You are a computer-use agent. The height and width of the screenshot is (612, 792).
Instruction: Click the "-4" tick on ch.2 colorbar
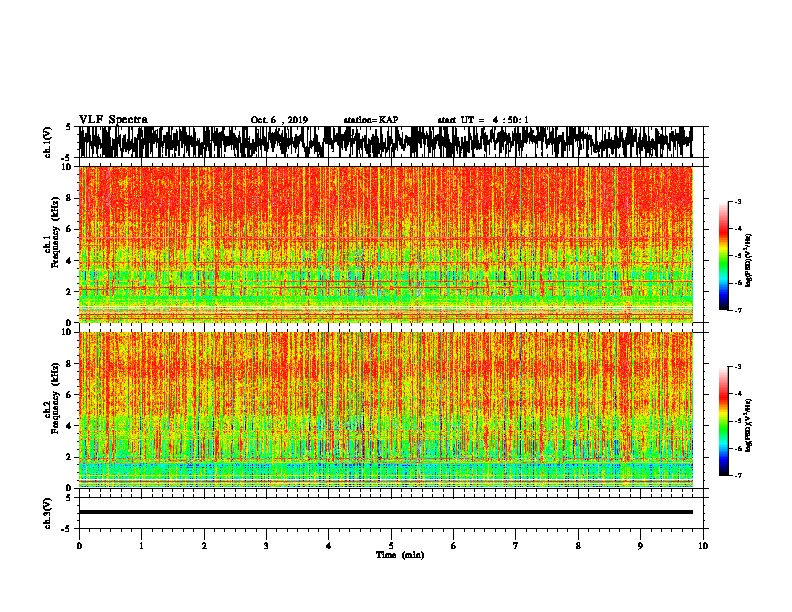tap(738, 394)
